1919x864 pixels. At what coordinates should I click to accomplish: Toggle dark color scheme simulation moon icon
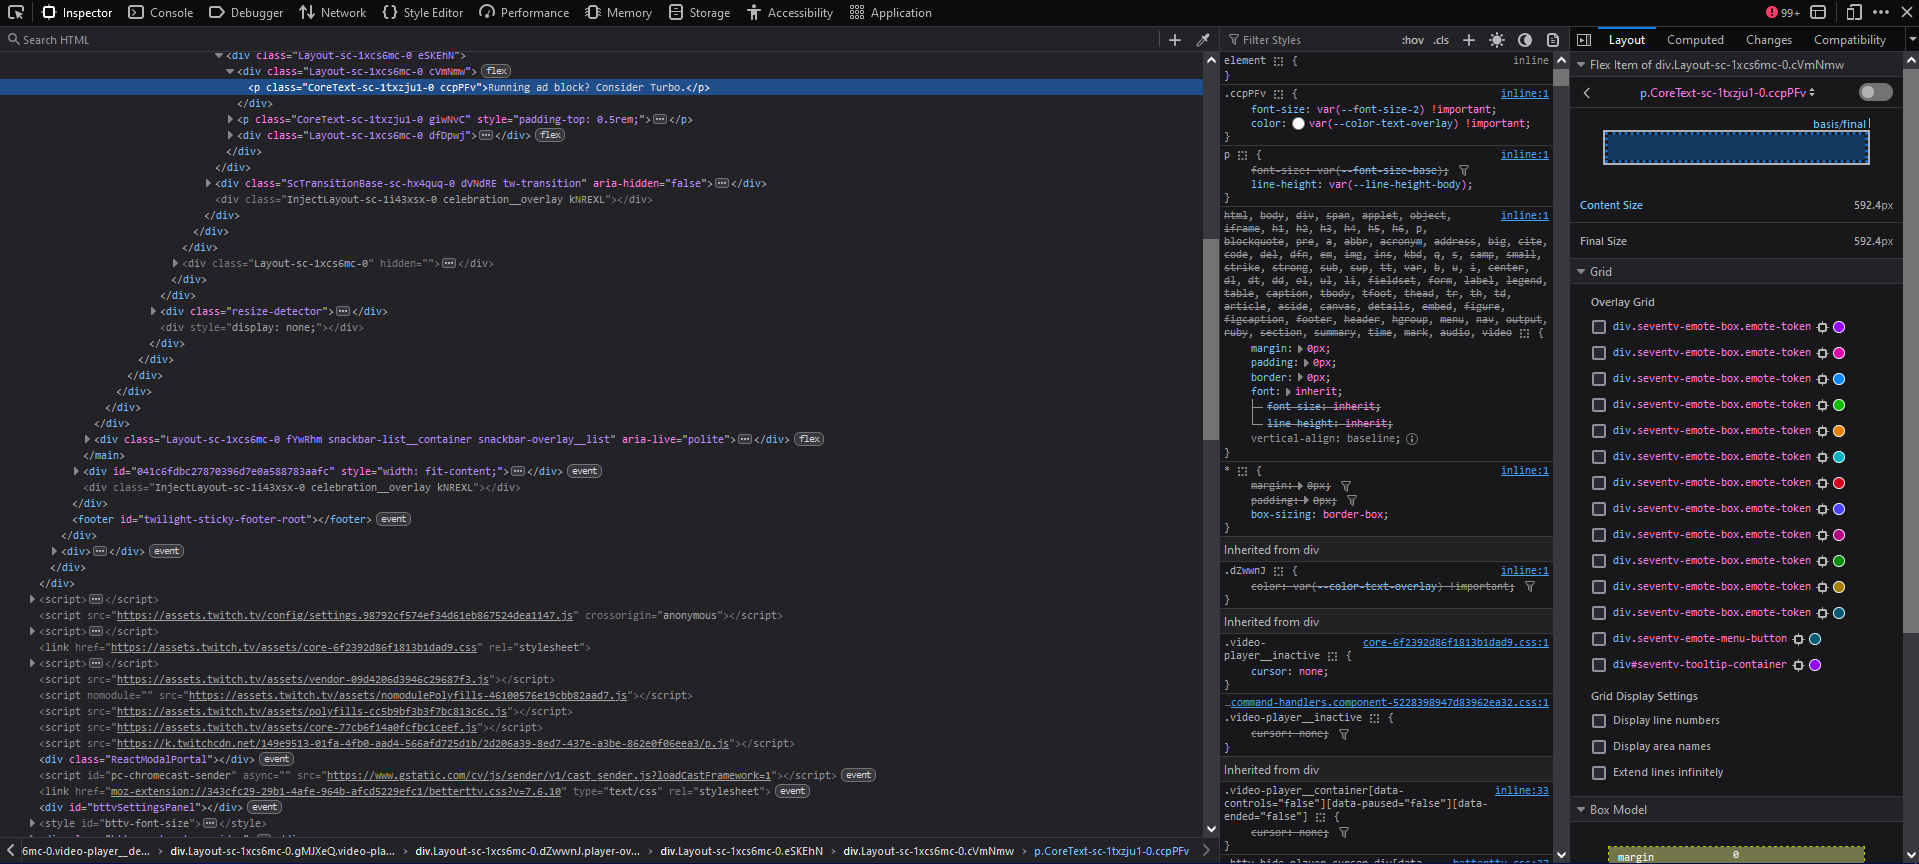pos(1524,40)
